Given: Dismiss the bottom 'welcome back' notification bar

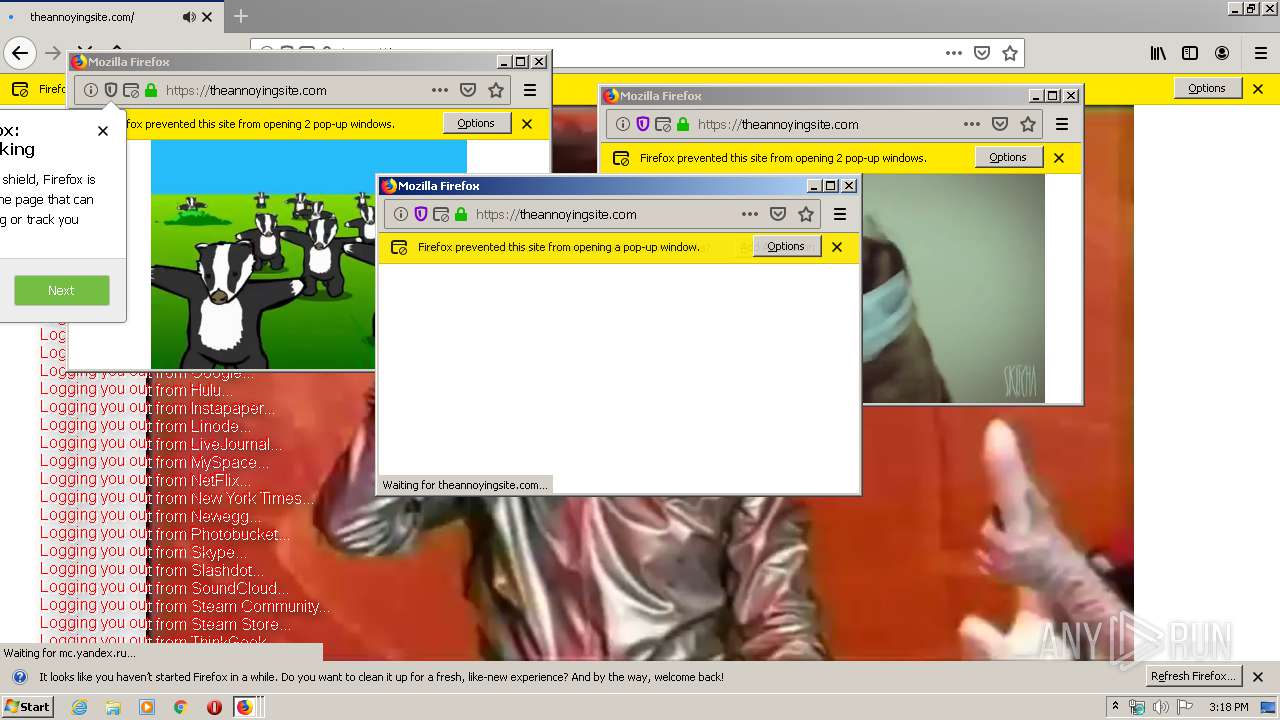Looking at the screenshot, I should (1258, 677).
